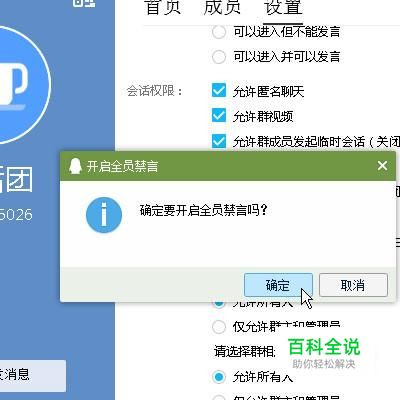Image resolution: width=400 pixels, height=400 pixels.
Task: Select the 设置 tab
Action: point(283,7)
